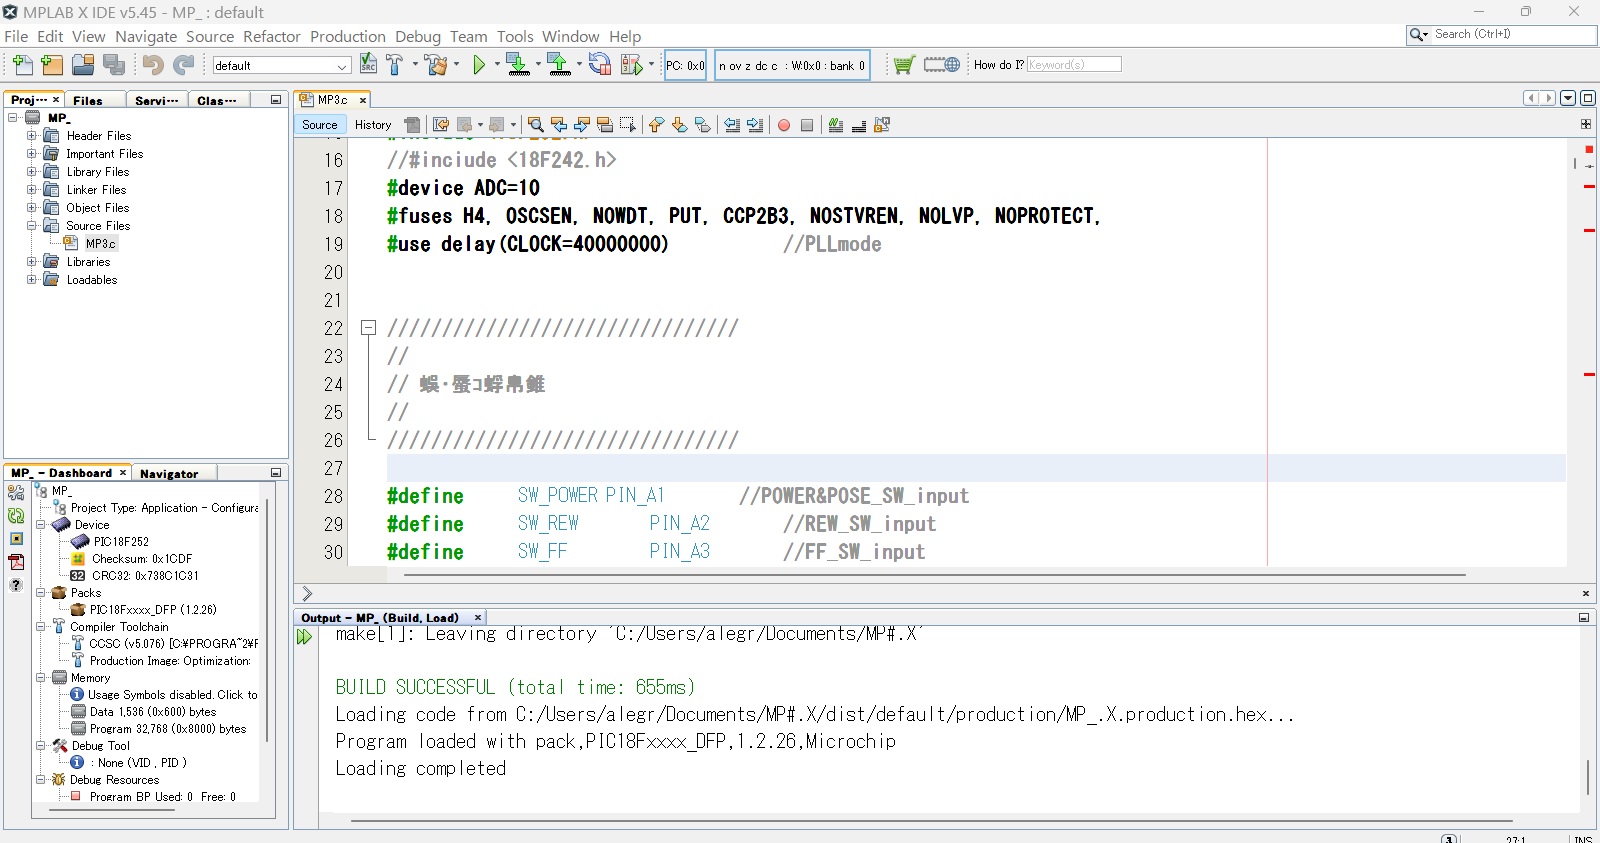Image resolution: width=1600 pixels, height=843 pixels.
Task: Click the MPLAB web globe icon
Action: (942, 65)
